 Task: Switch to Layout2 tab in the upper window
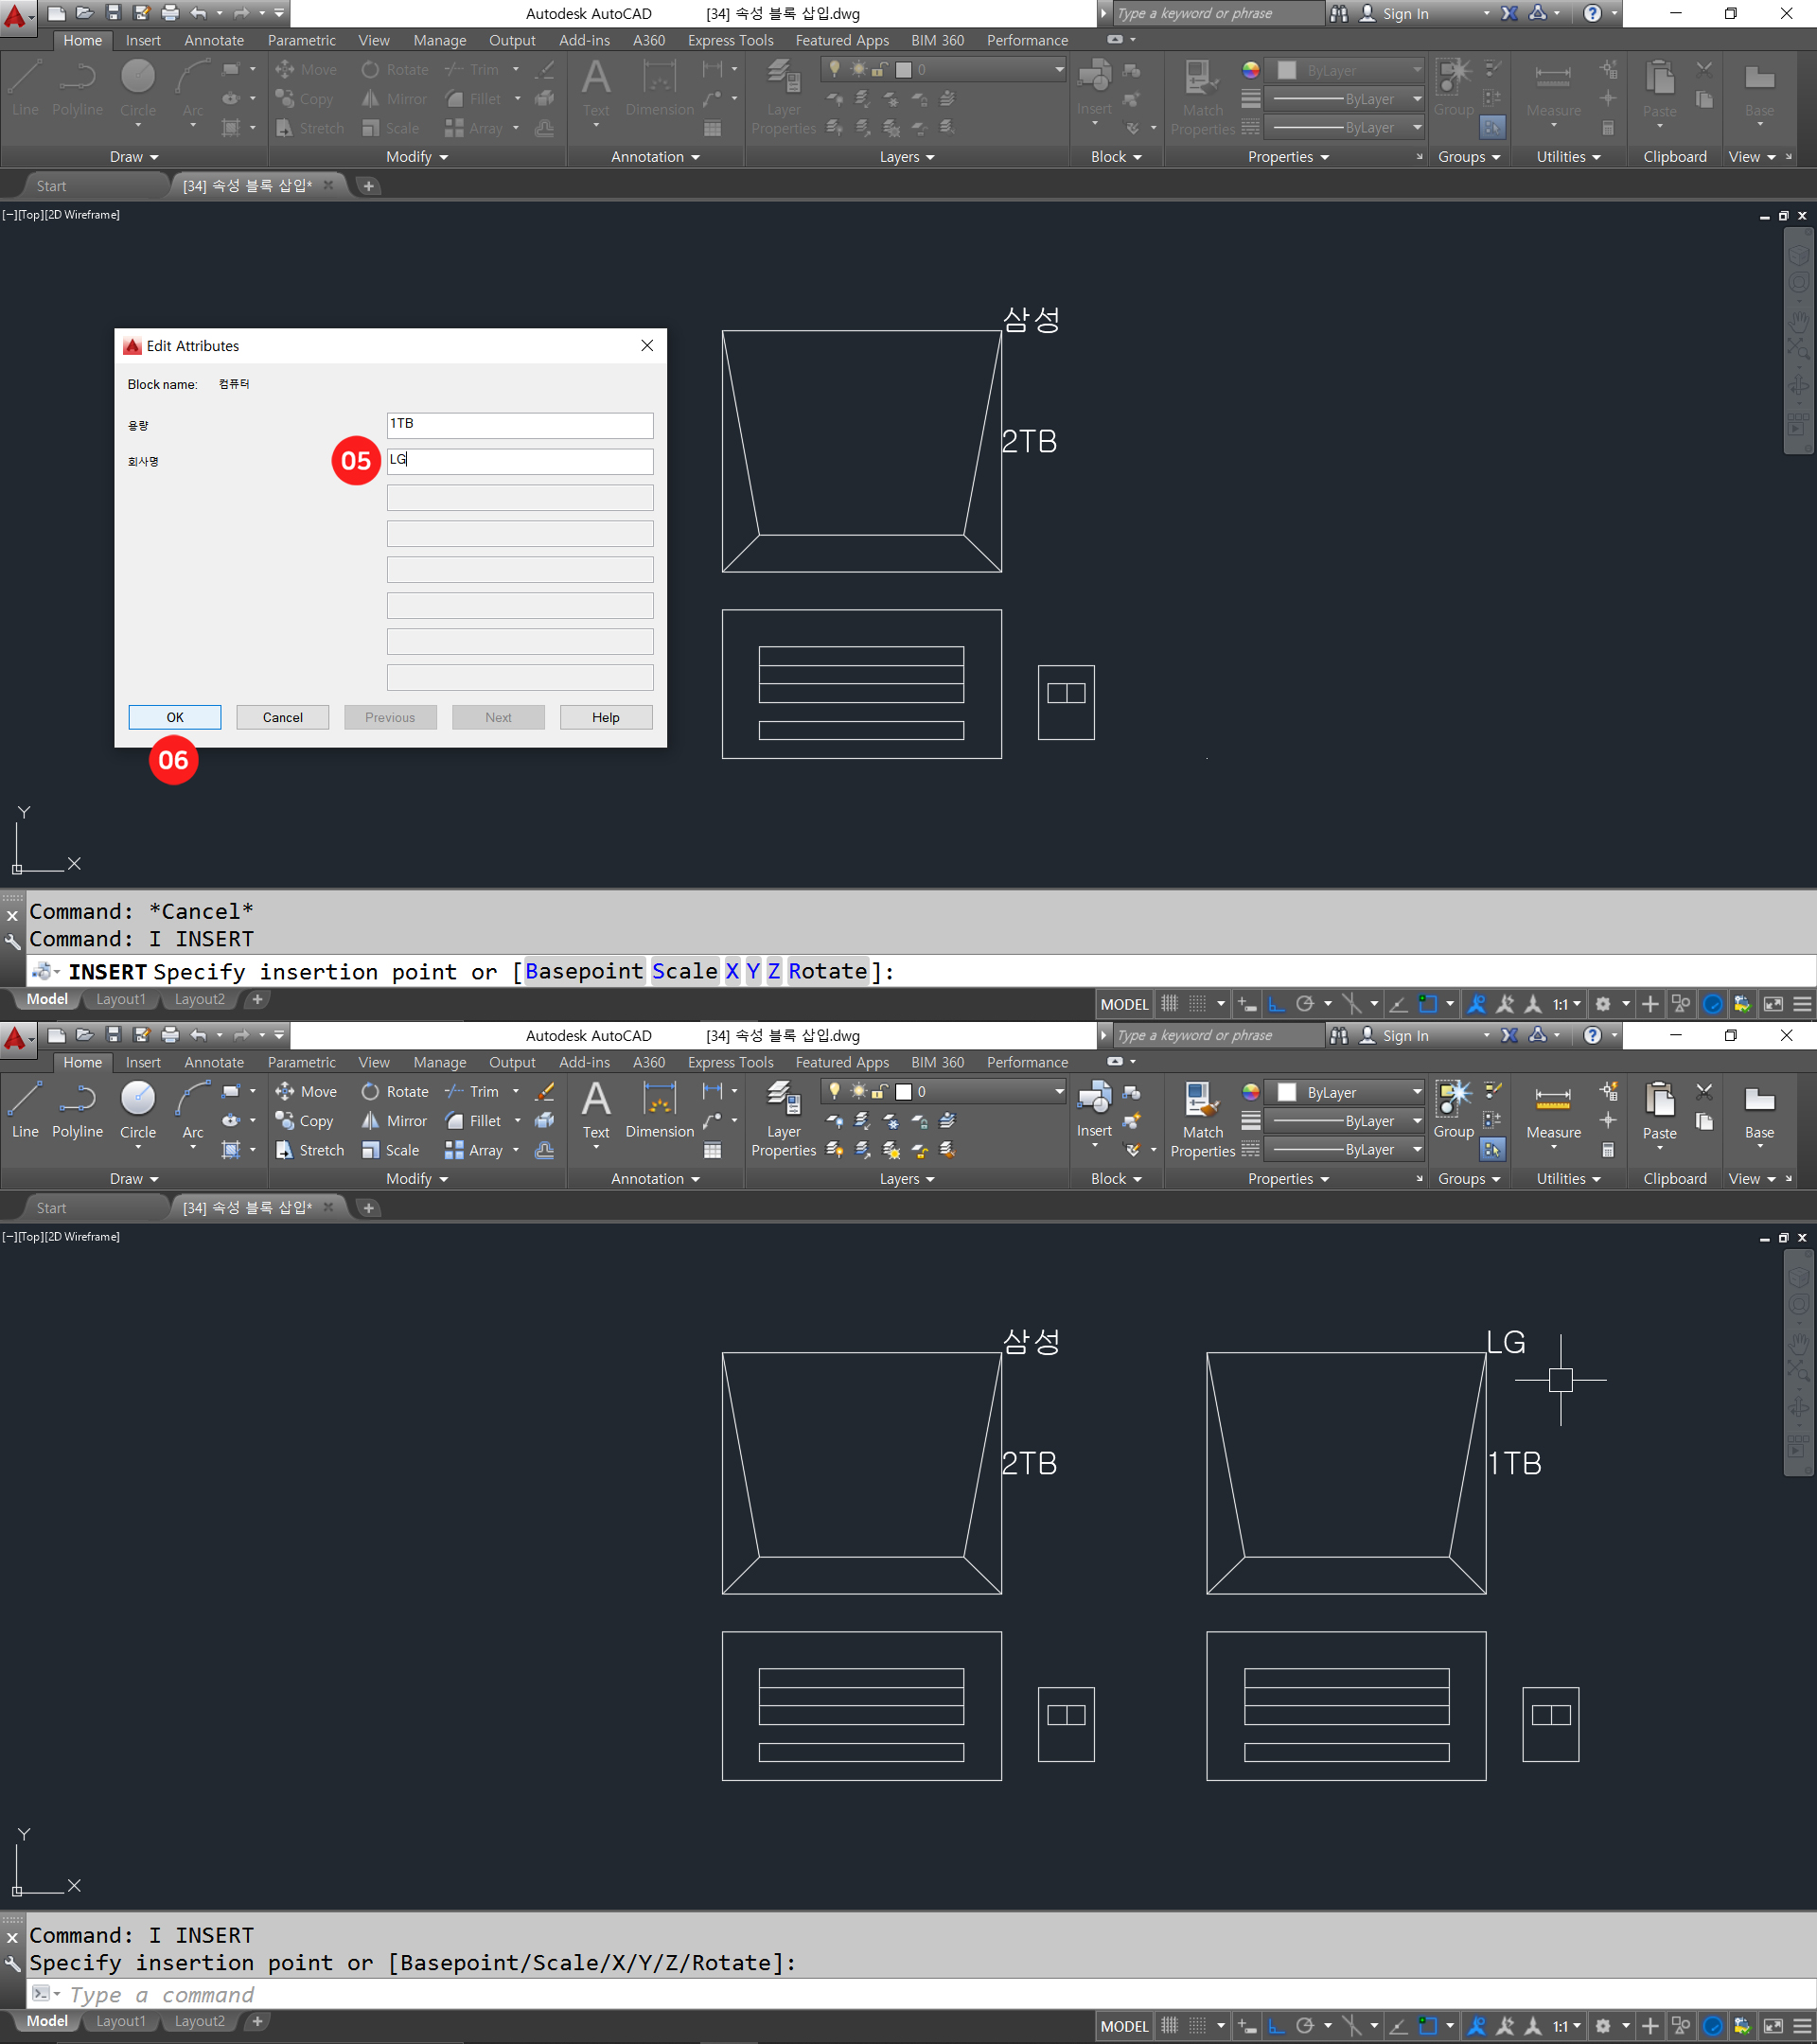pos(200,999)
